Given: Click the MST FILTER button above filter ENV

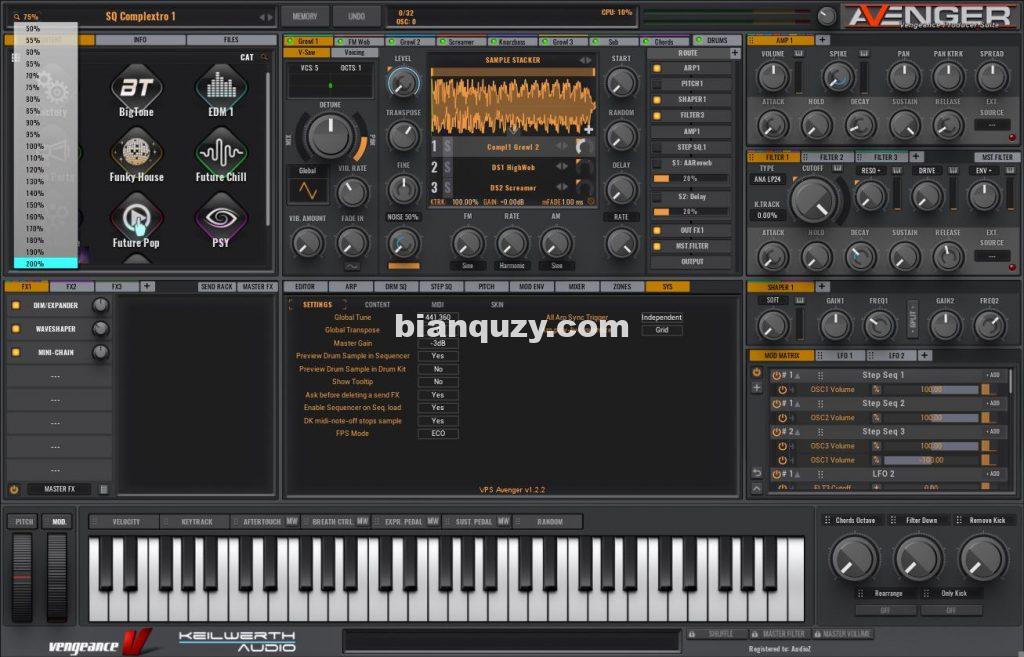Looking at the screenshot, I should tap(997, 157).
